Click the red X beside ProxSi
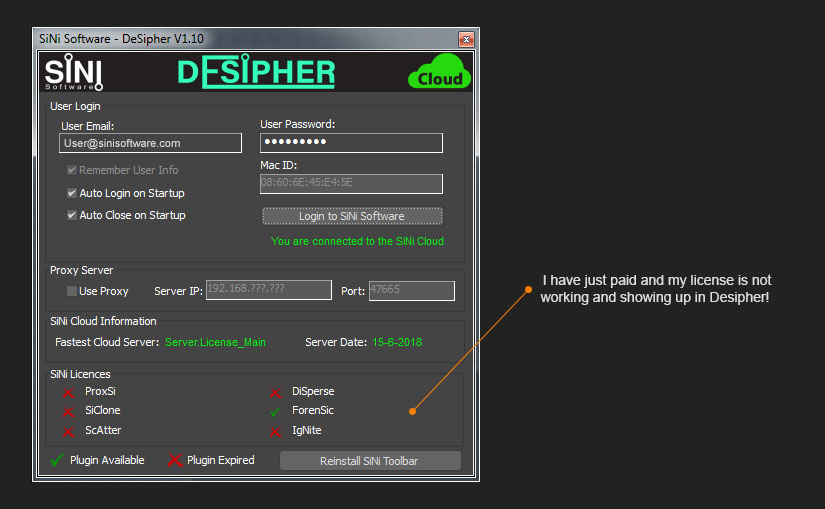Screen dimensions: 825x509 click(68, 392)
